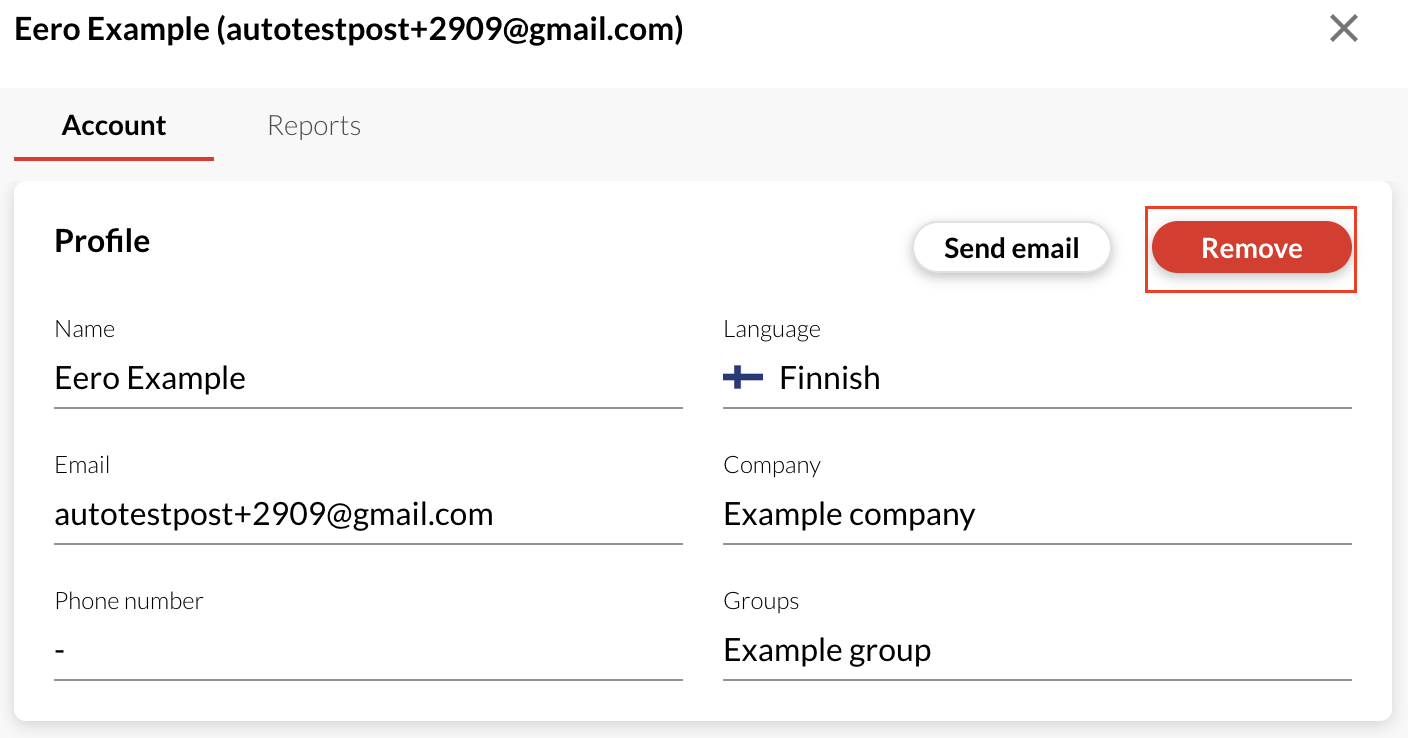
Task: Click the Finnish flag icon
Action: pyautogui.click(x=742, y=377)
